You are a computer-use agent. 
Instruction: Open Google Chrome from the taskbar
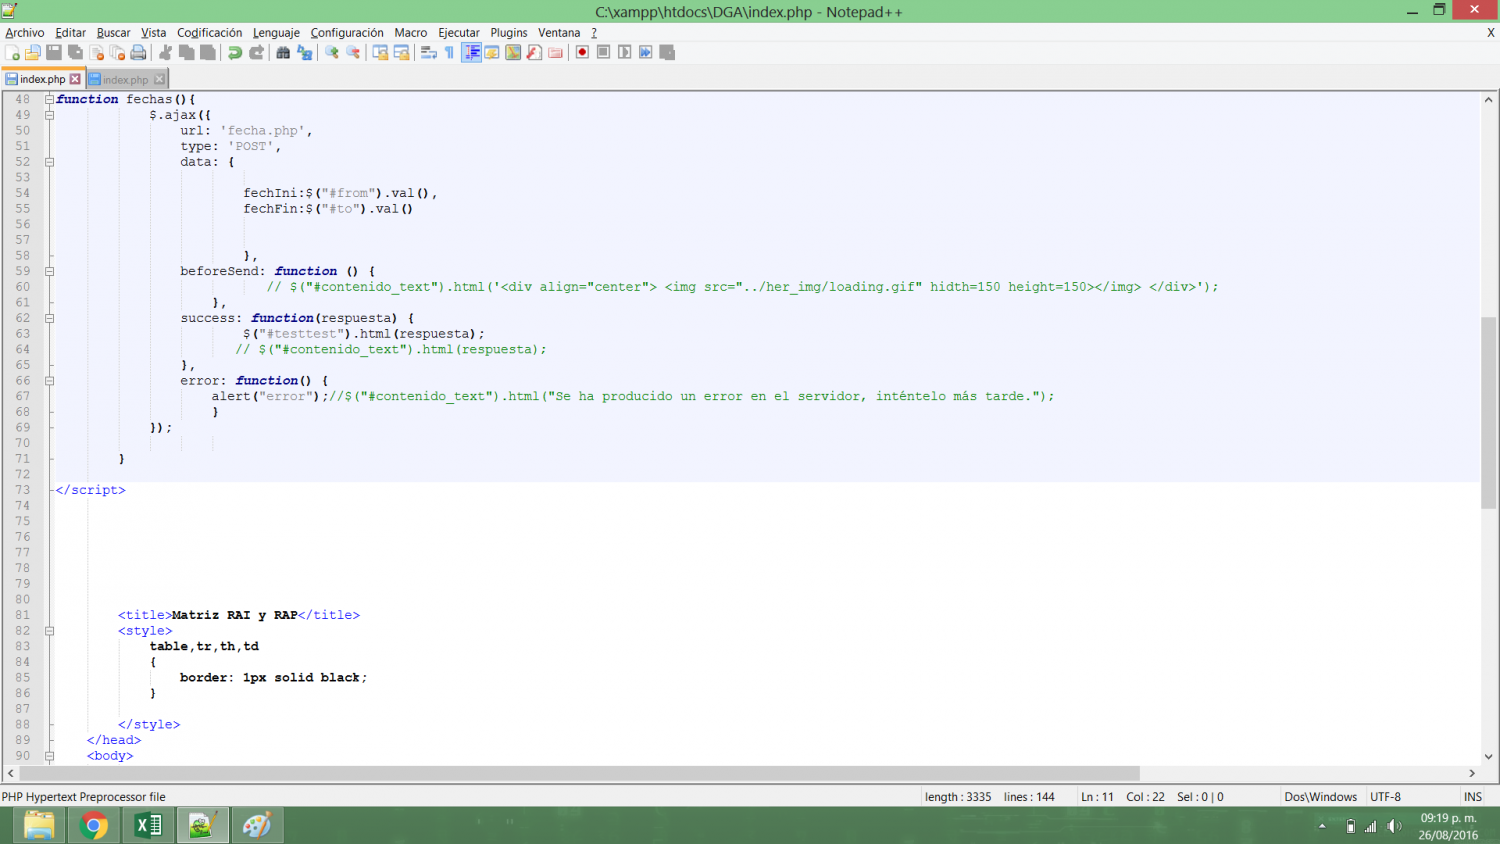[x=94, y=825]
